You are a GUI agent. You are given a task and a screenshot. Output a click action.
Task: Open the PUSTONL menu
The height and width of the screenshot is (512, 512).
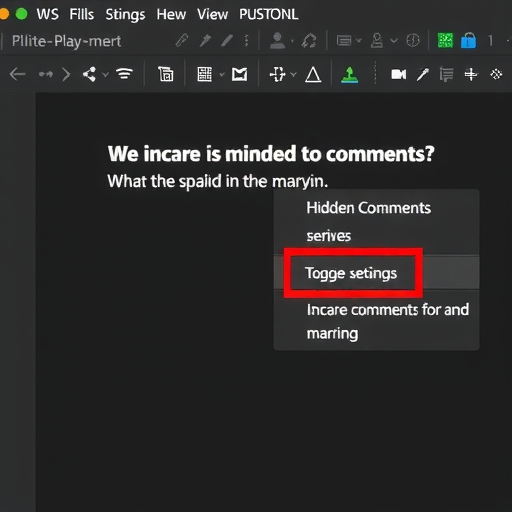269,14
